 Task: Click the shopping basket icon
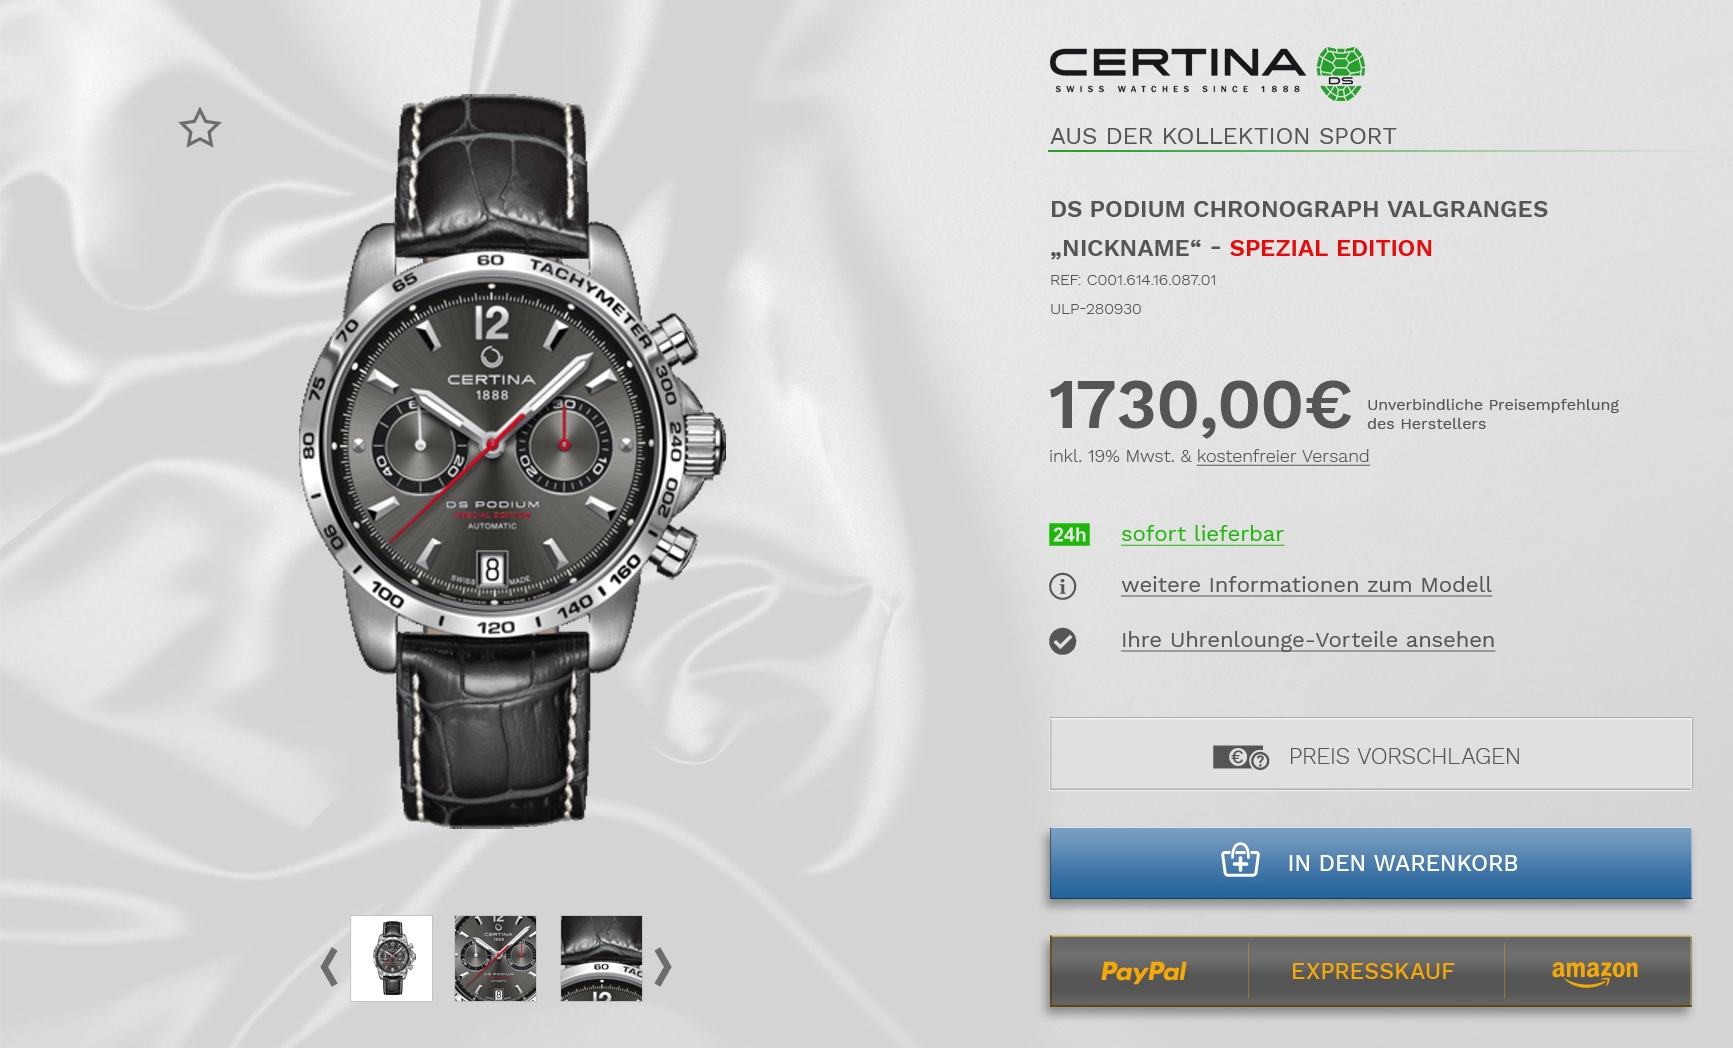click(1240, 860)
